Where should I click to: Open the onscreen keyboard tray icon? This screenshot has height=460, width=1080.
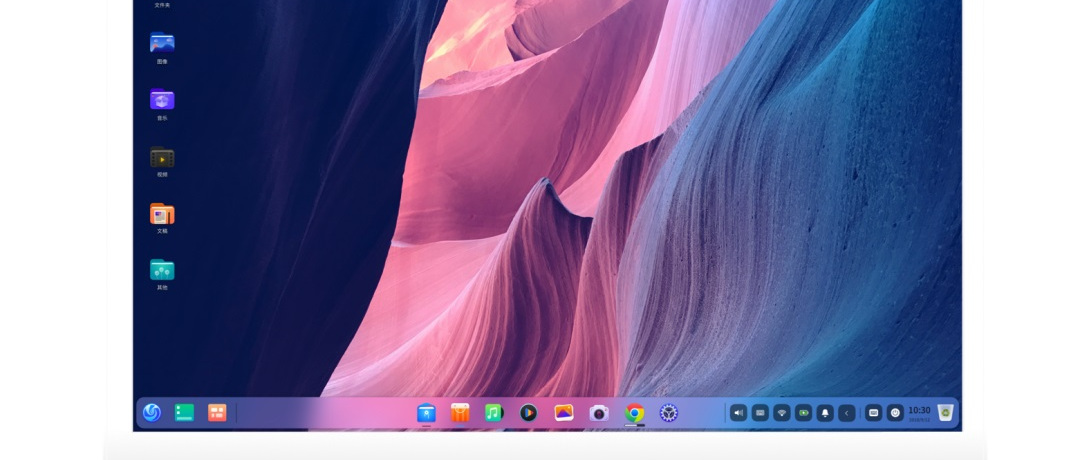pos(873,413)
